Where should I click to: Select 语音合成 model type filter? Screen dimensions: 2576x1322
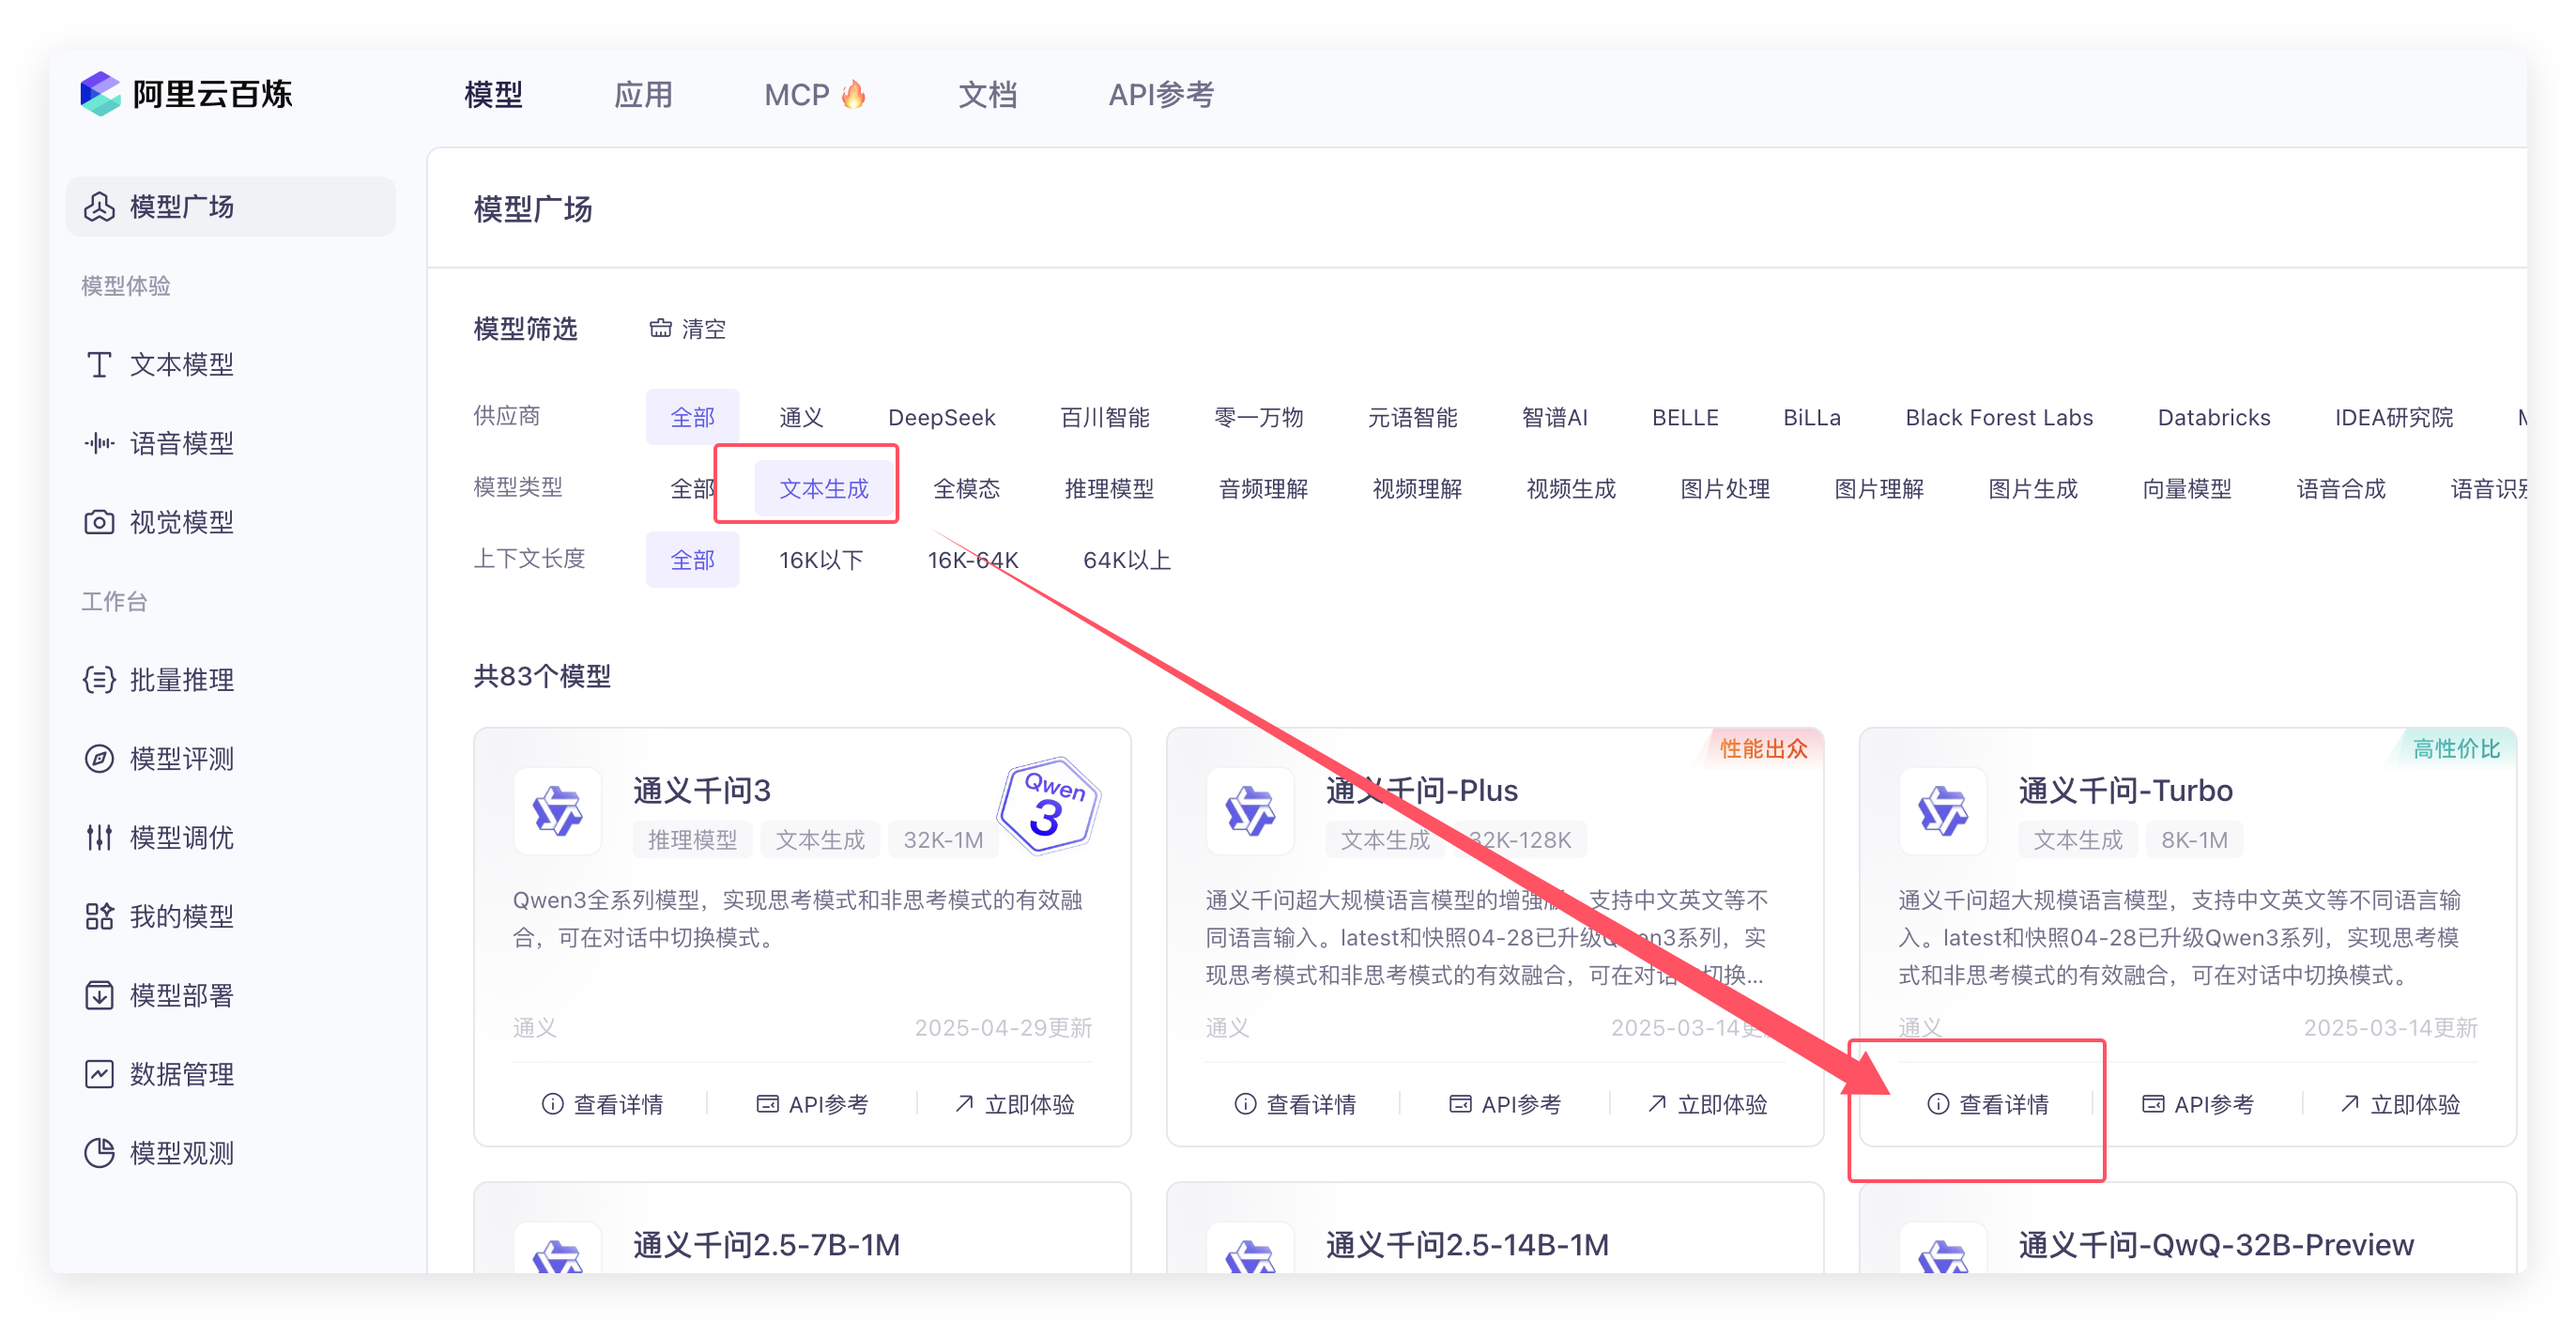coord(2341,488)
